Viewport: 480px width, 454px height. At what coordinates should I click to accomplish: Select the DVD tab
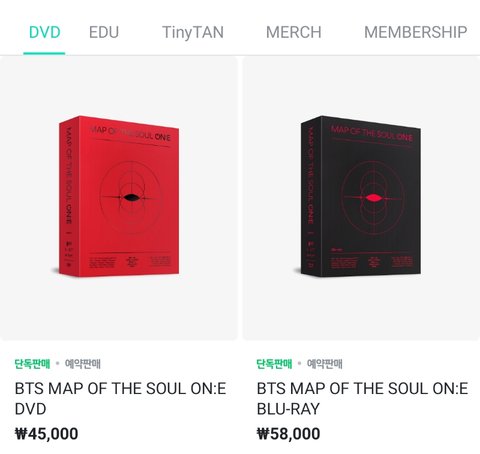45,32
